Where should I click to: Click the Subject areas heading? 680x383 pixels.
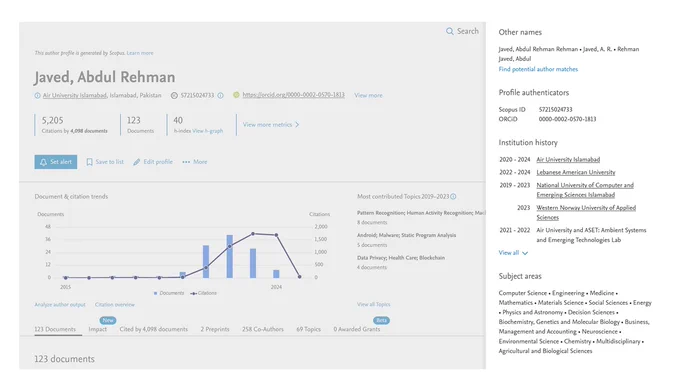pos(520,276)
